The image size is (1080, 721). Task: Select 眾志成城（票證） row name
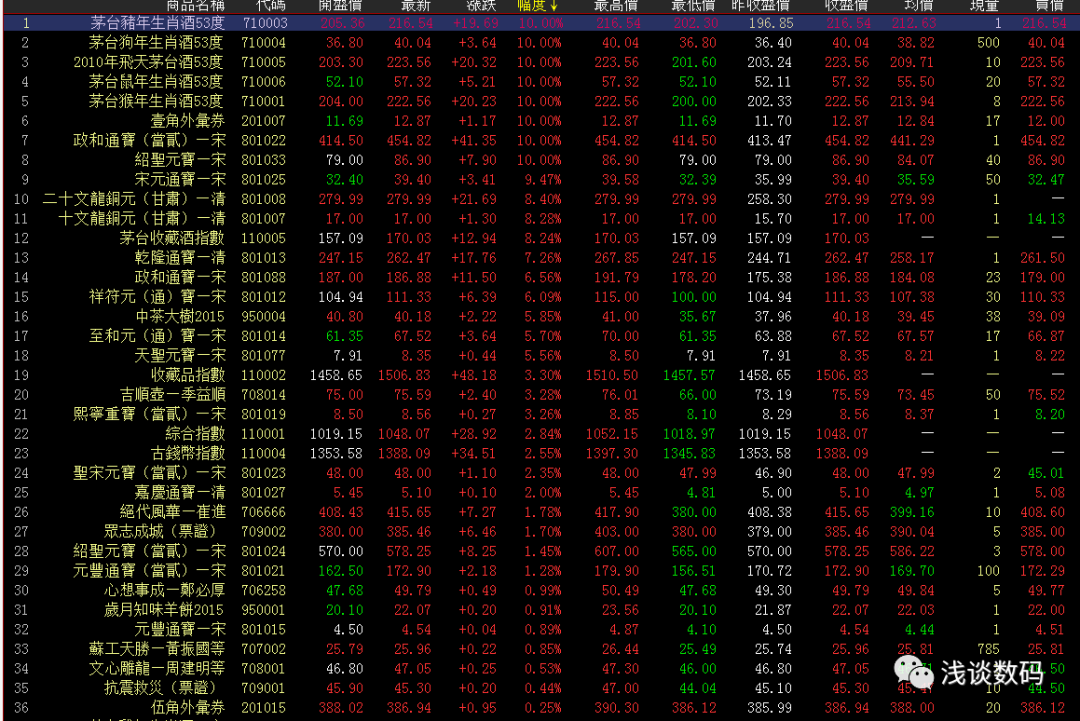coord(160,532)
